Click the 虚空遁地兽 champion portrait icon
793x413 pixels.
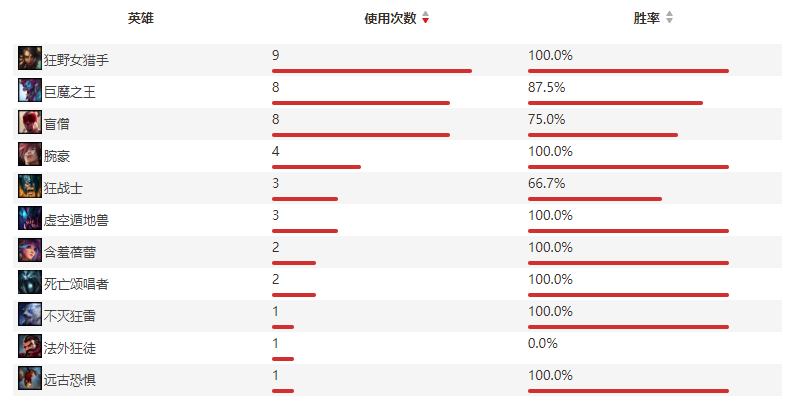click(30, 218)
